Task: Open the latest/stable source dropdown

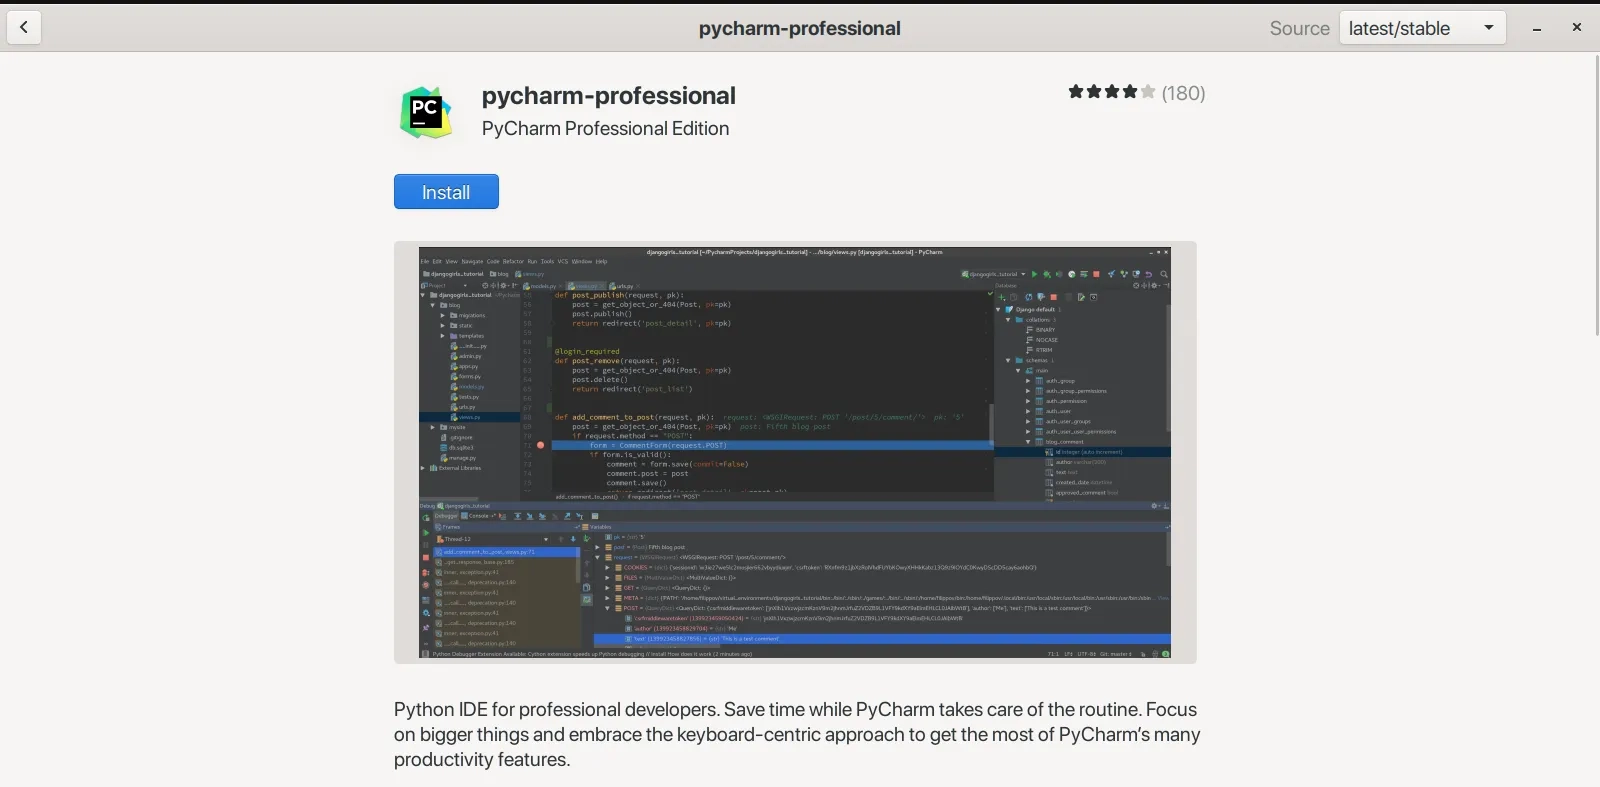Action: point(1423,28)
